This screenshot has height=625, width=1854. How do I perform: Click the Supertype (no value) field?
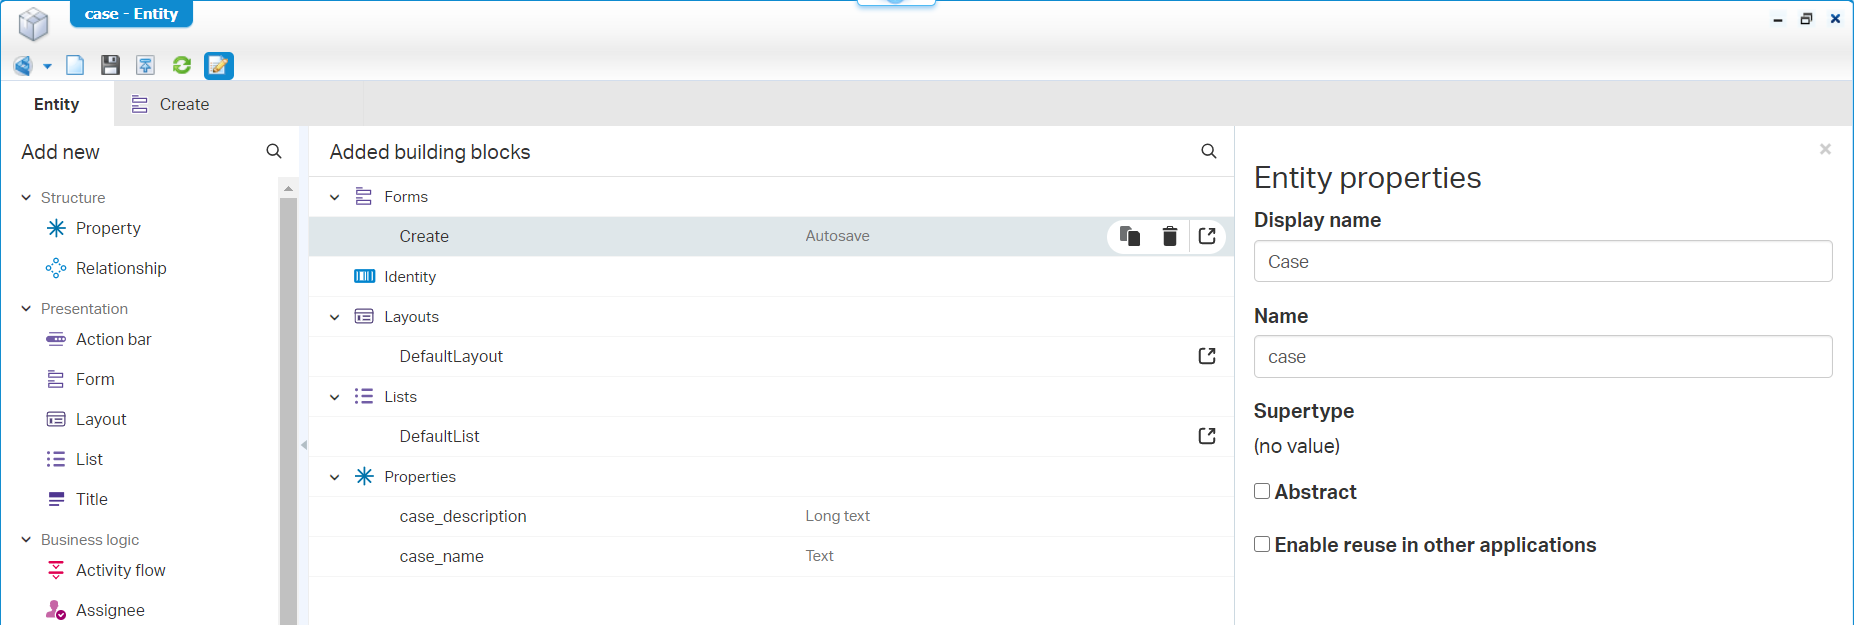[x=1297, y=446]
